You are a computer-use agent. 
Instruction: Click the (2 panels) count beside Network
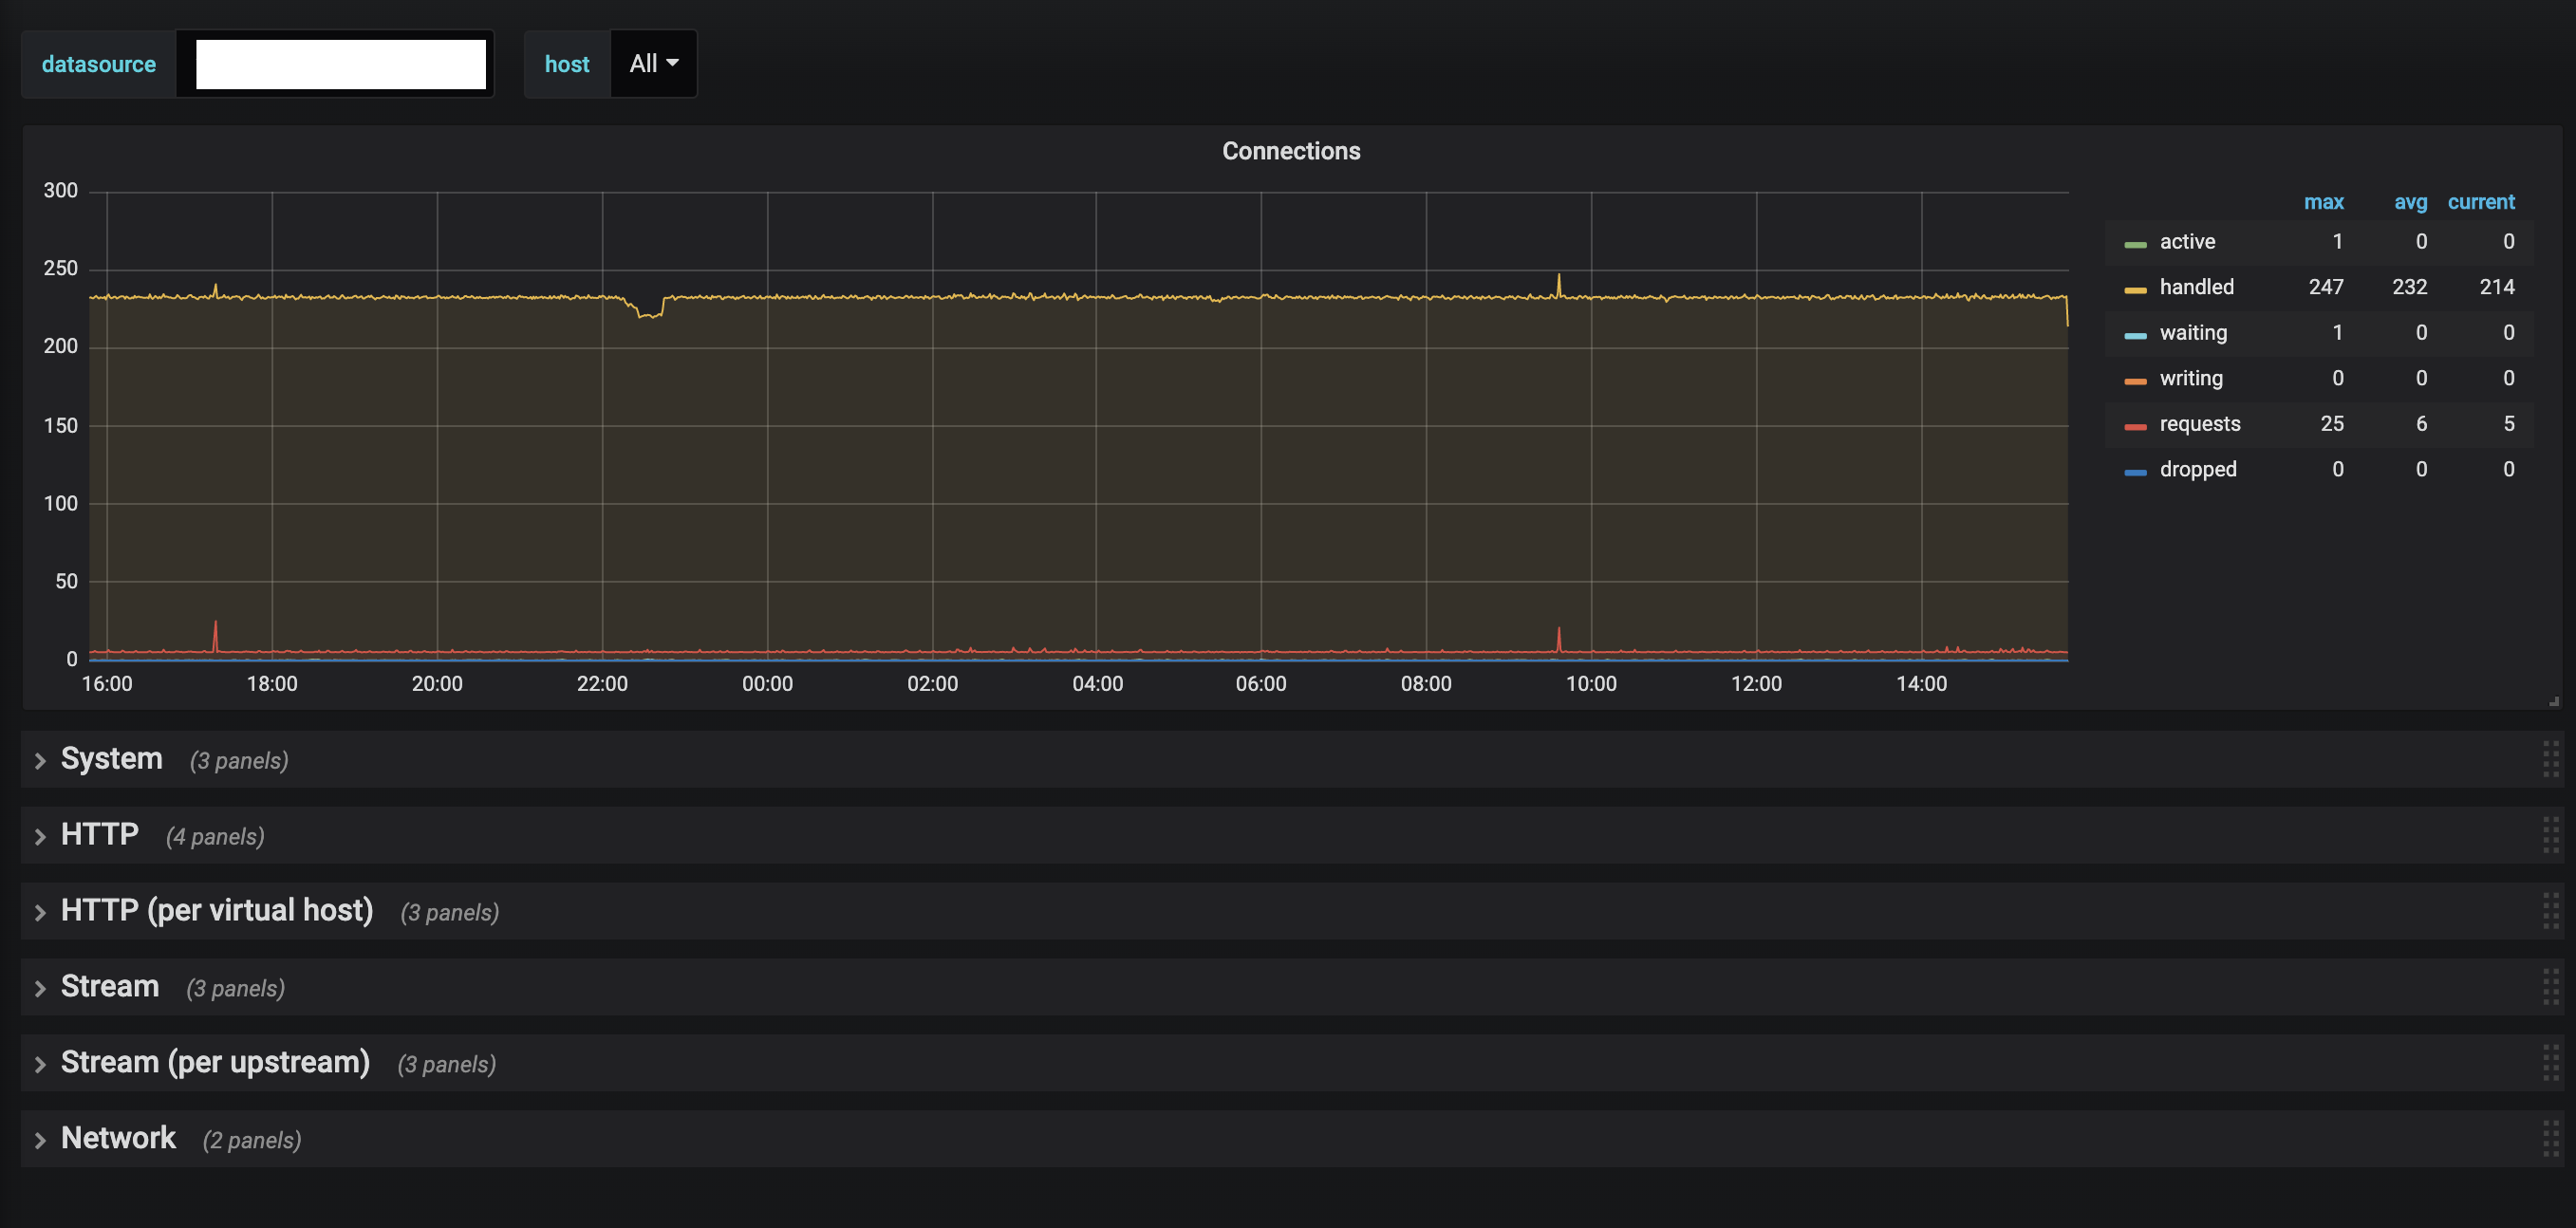[252, 1141]
